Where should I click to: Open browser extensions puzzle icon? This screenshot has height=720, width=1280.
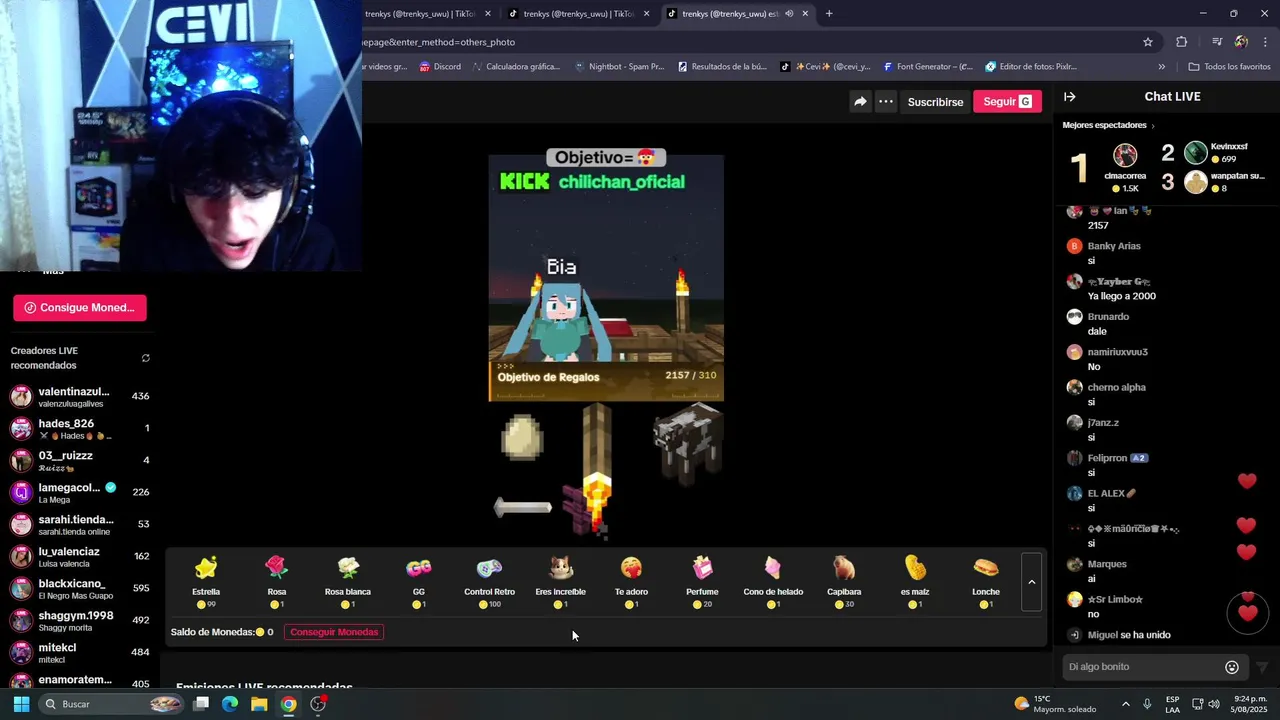pos(1182,42)
